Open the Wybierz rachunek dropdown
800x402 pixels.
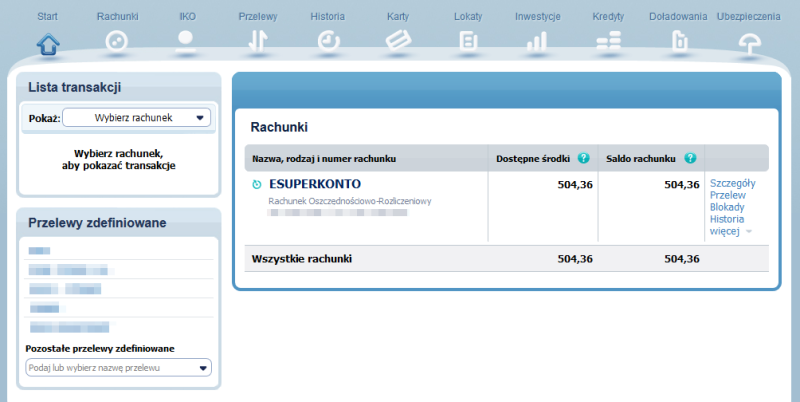pos(136,118)
